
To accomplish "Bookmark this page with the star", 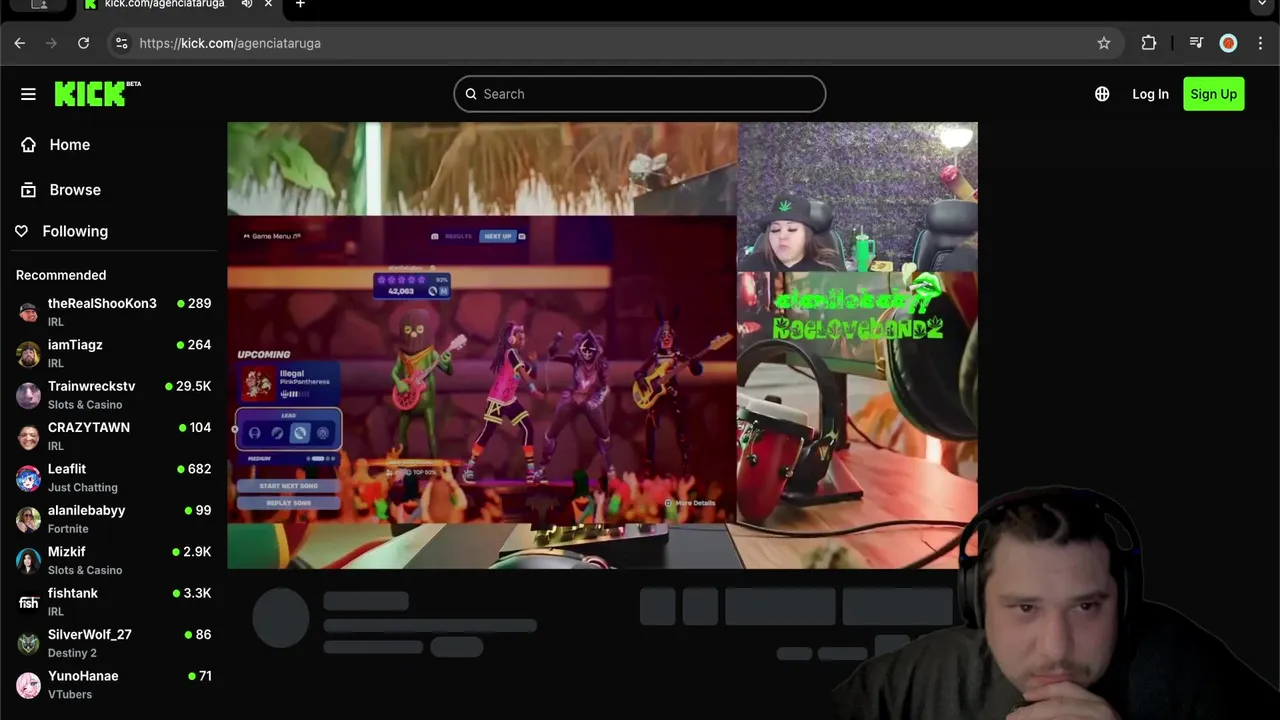I will point(1104,43).
